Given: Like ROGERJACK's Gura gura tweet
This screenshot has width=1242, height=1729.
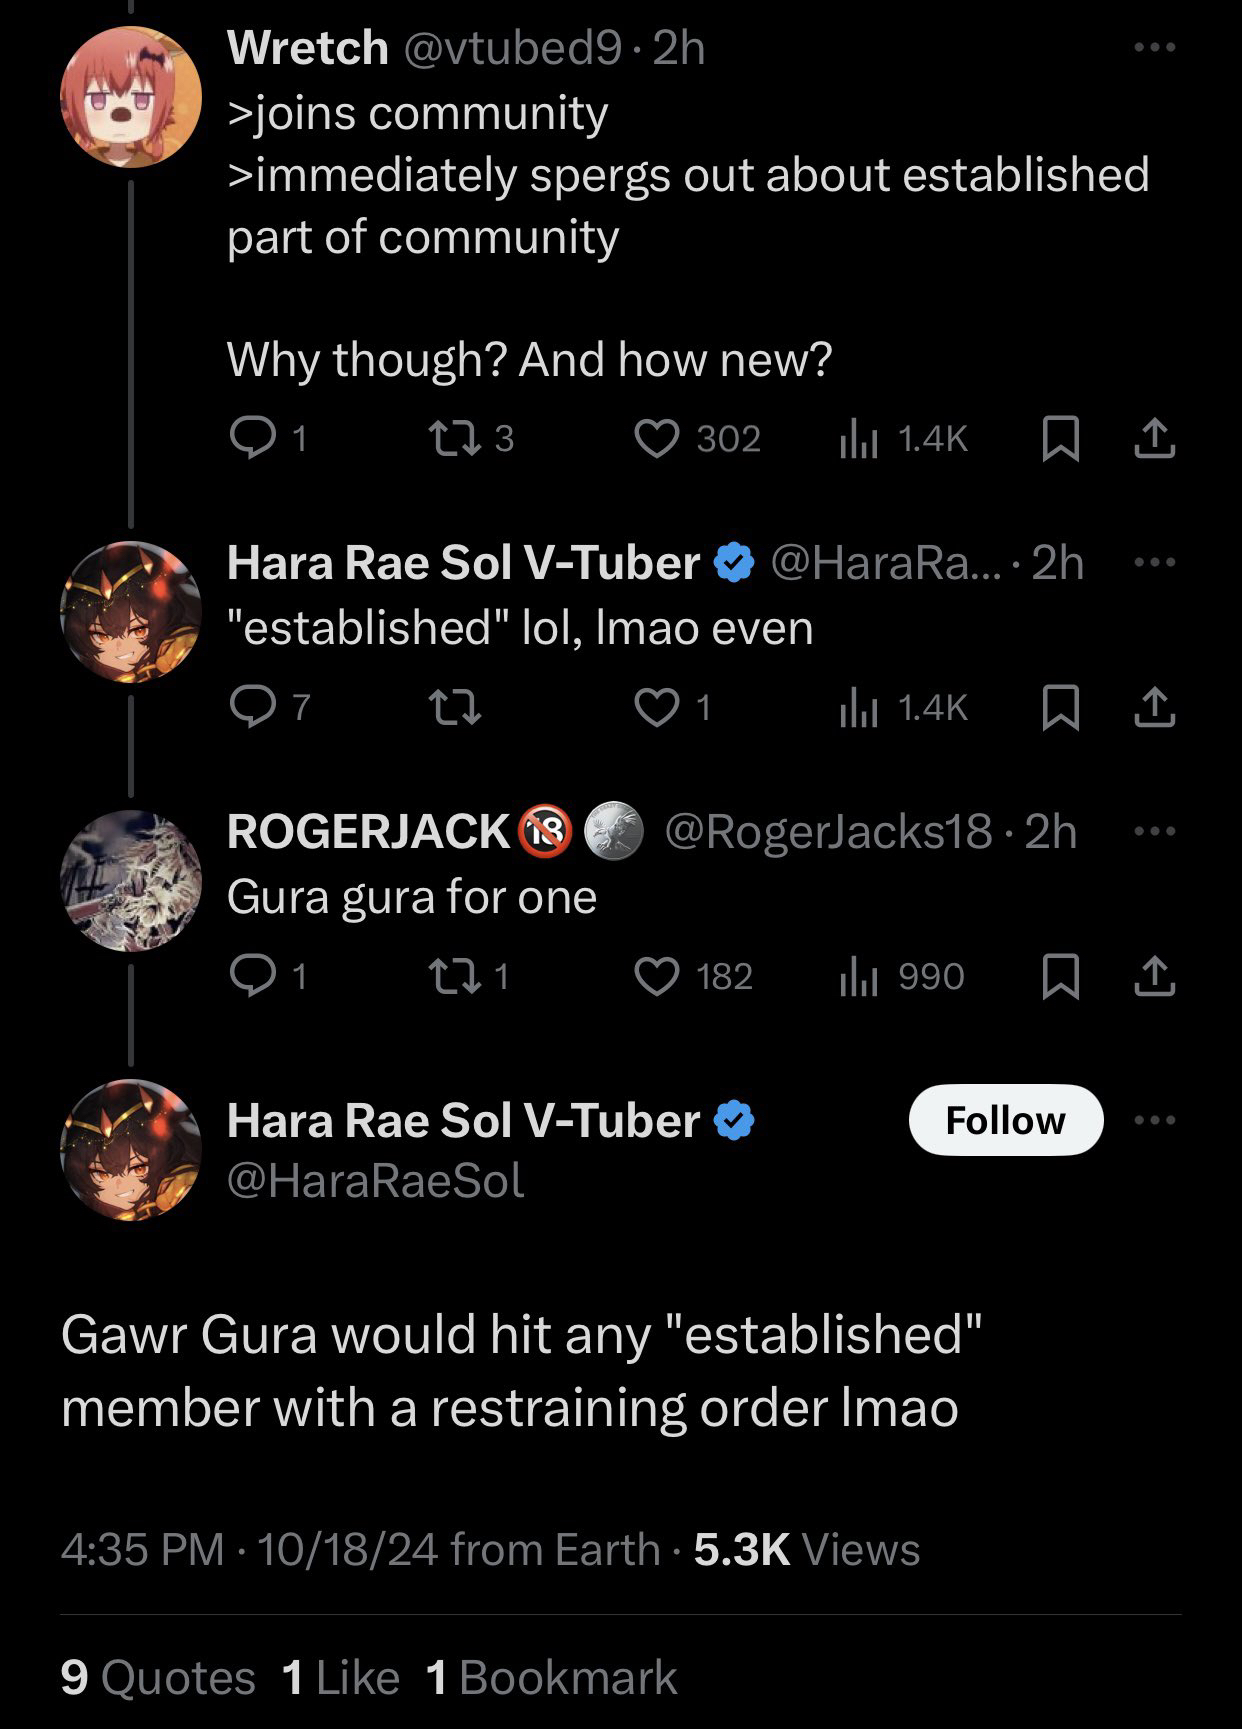Looking at the screenshot, I should point(657,977).
